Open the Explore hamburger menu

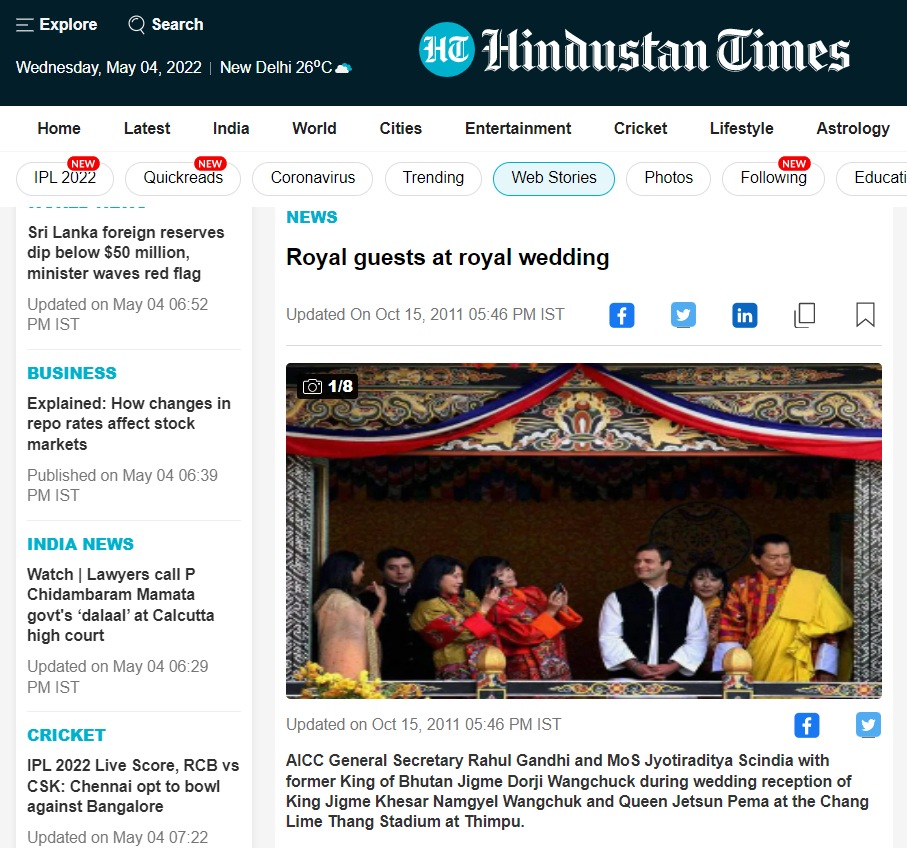pyautogui.click(x=25, y=25)
